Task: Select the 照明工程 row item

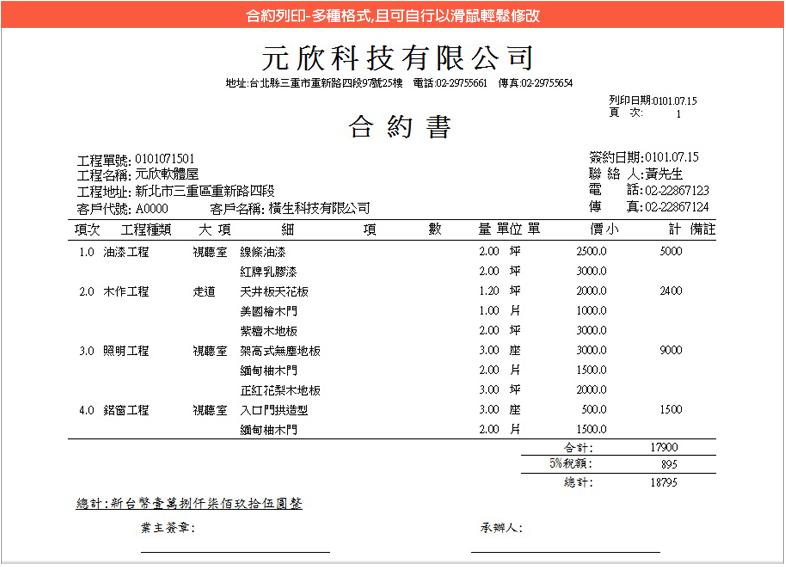Action: click(126, 351)
